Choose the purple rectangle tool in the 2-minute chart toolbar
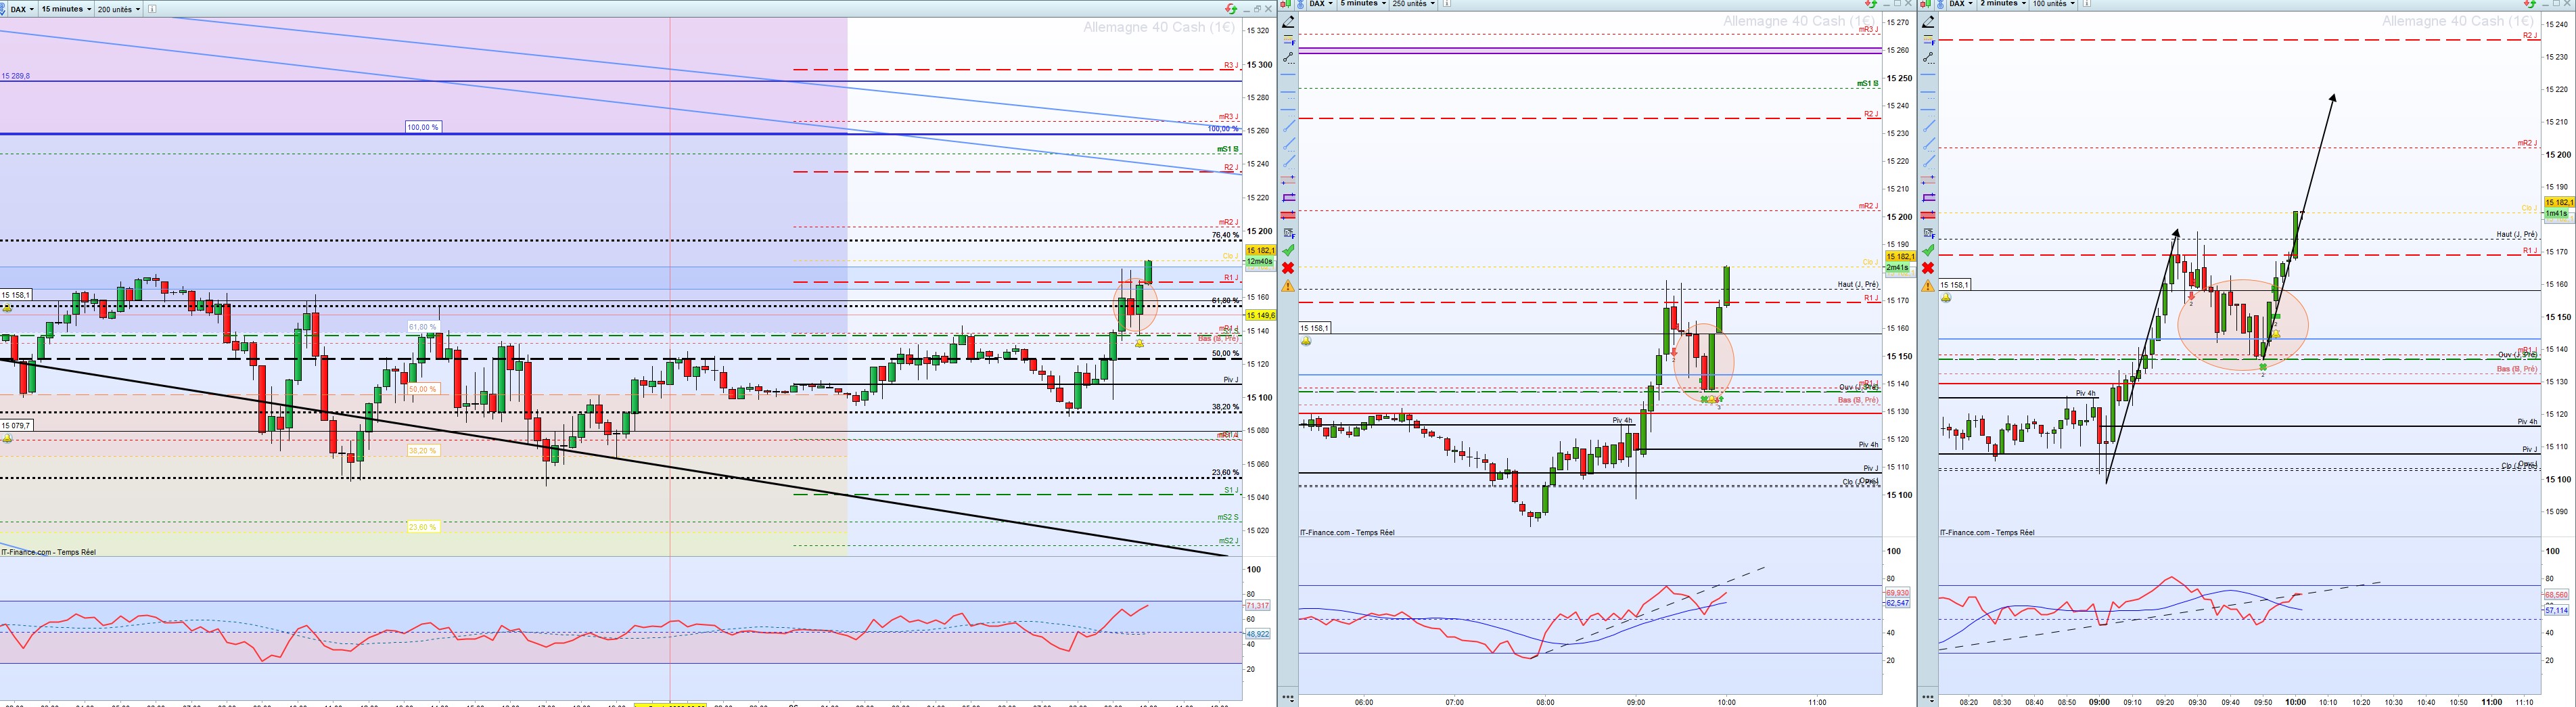Screen dimensions: 2576x707 pos(1928,197)
